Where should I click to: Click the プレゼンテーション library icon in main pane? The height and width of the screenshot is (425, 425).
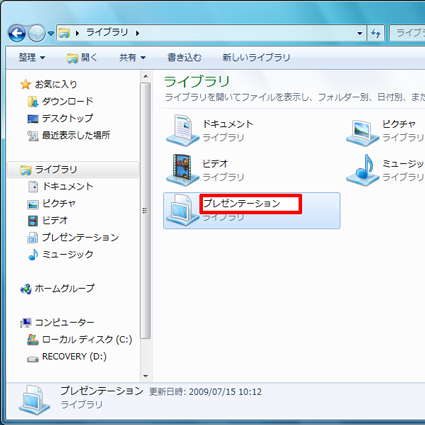coord(182,210)
